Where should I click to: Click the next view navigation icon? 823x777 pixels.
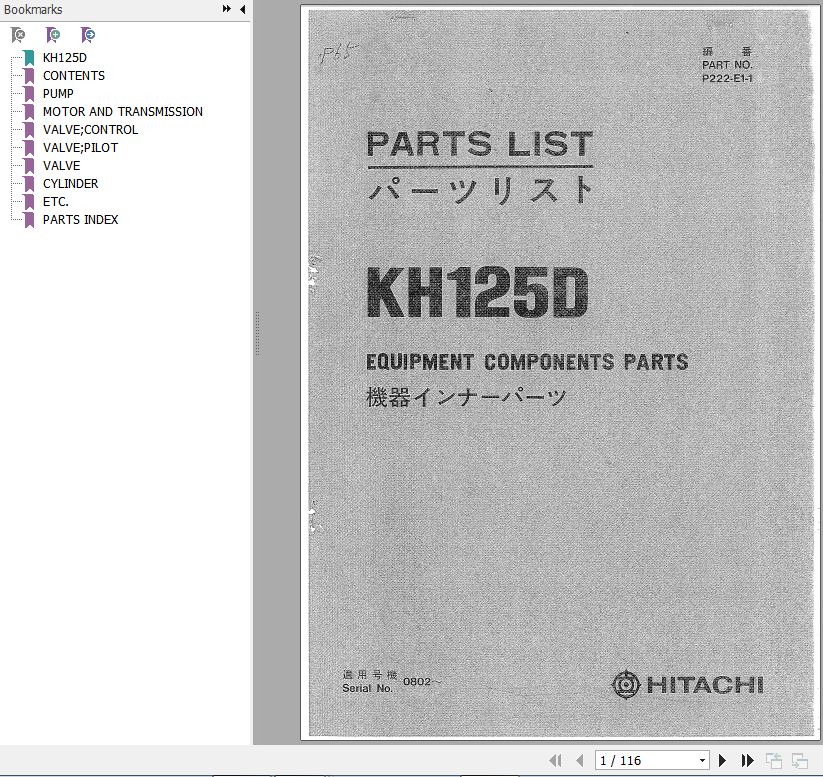coord(799,760)
